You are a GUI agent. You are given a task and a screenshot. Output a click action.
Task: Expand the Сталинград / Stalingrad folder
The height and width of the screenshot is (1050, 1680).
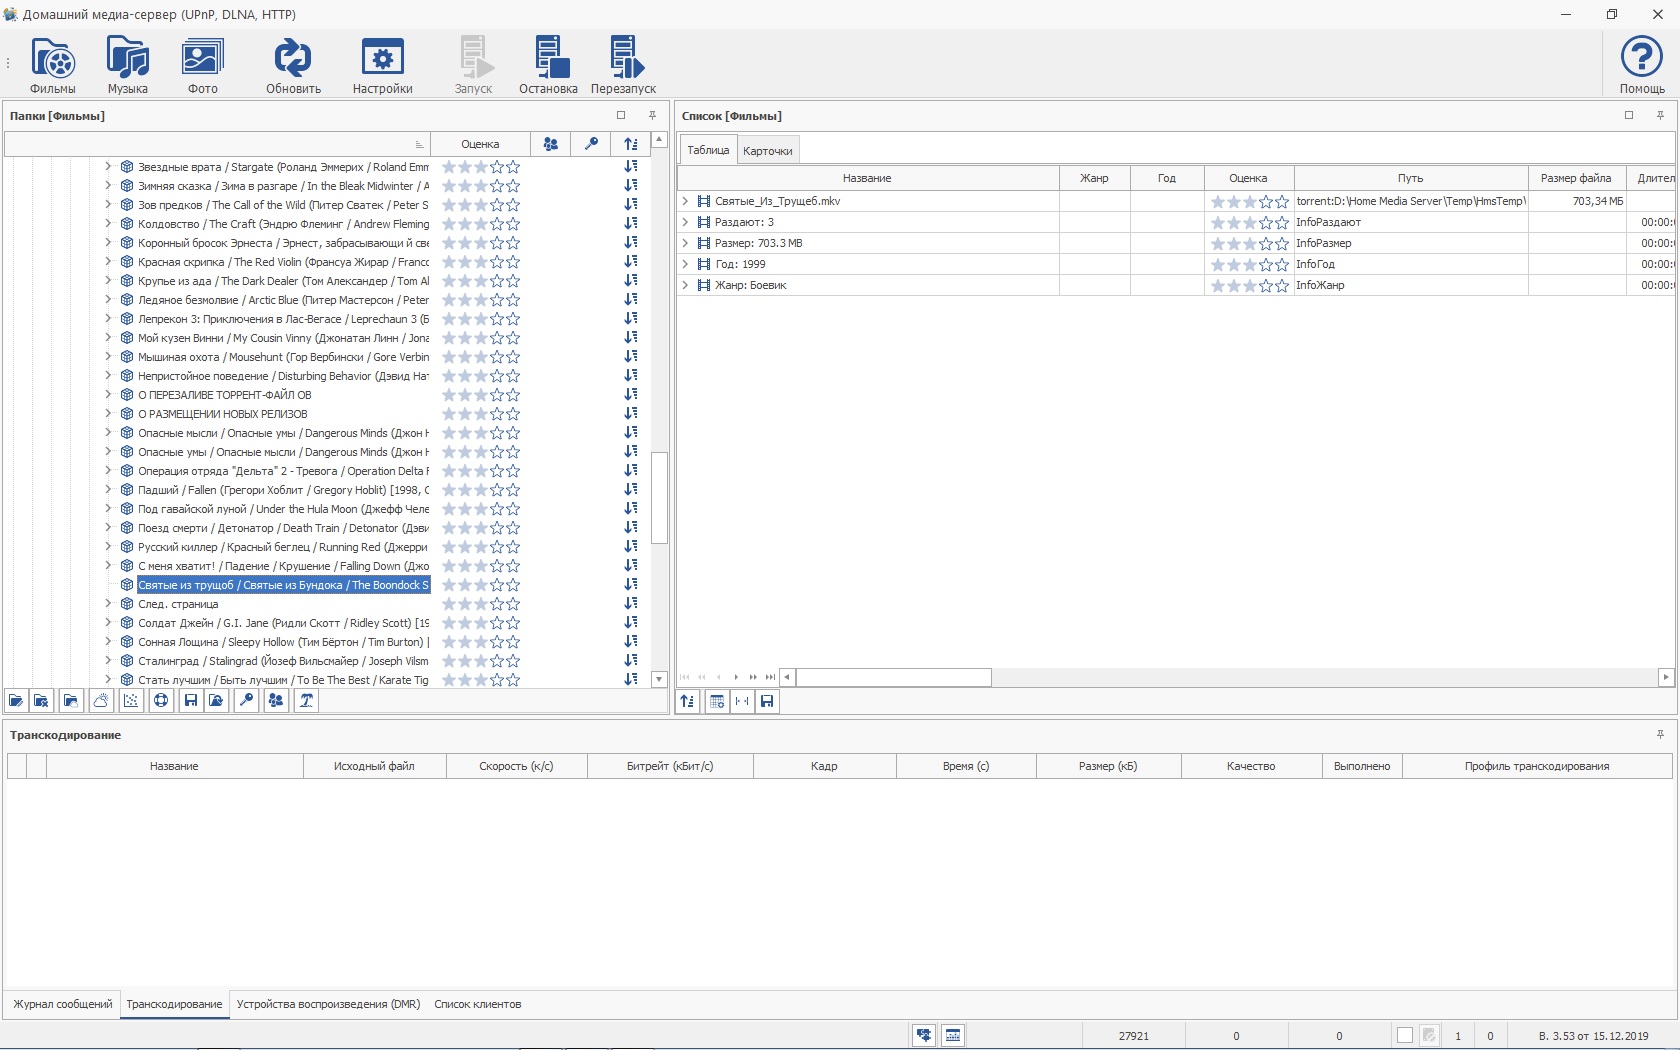coord(108,661)
